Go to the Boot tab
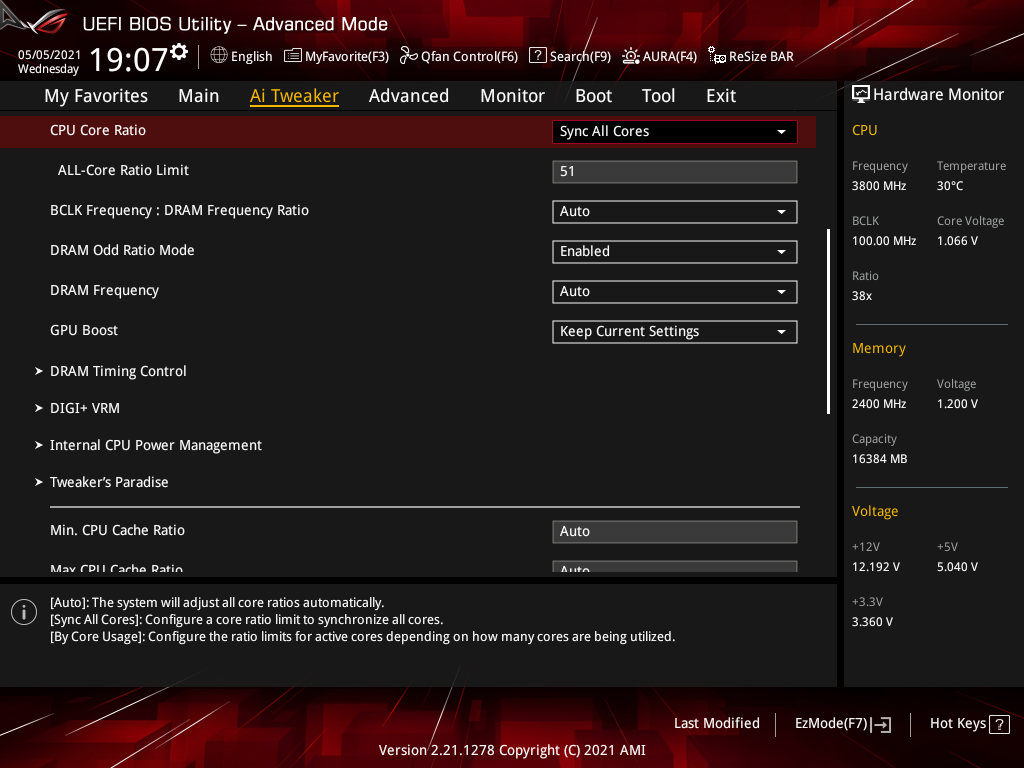Screen dimensions: 1024x768 (594, 96)
